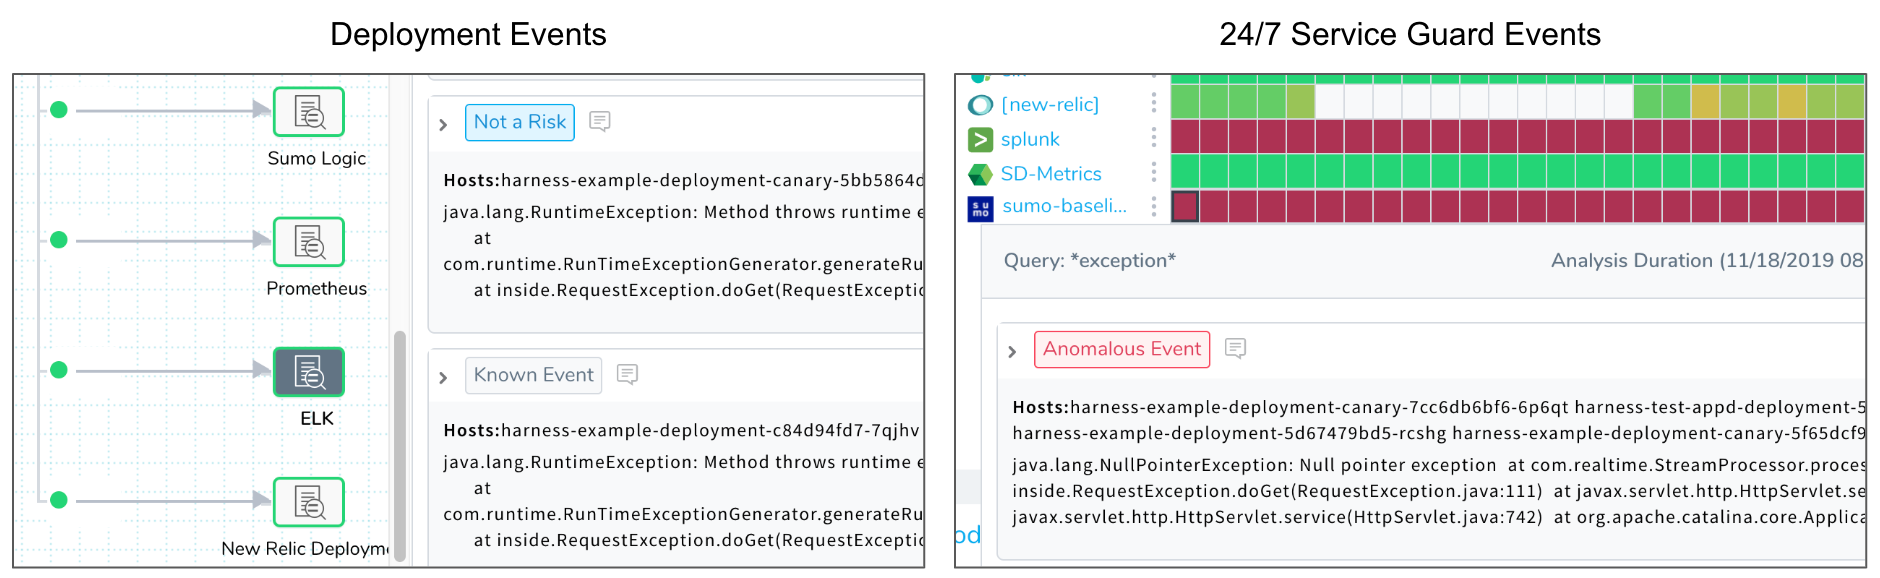Screen dimensions: 1880x578
Task: Click the Anomalous Event label
Action: 1122,349
